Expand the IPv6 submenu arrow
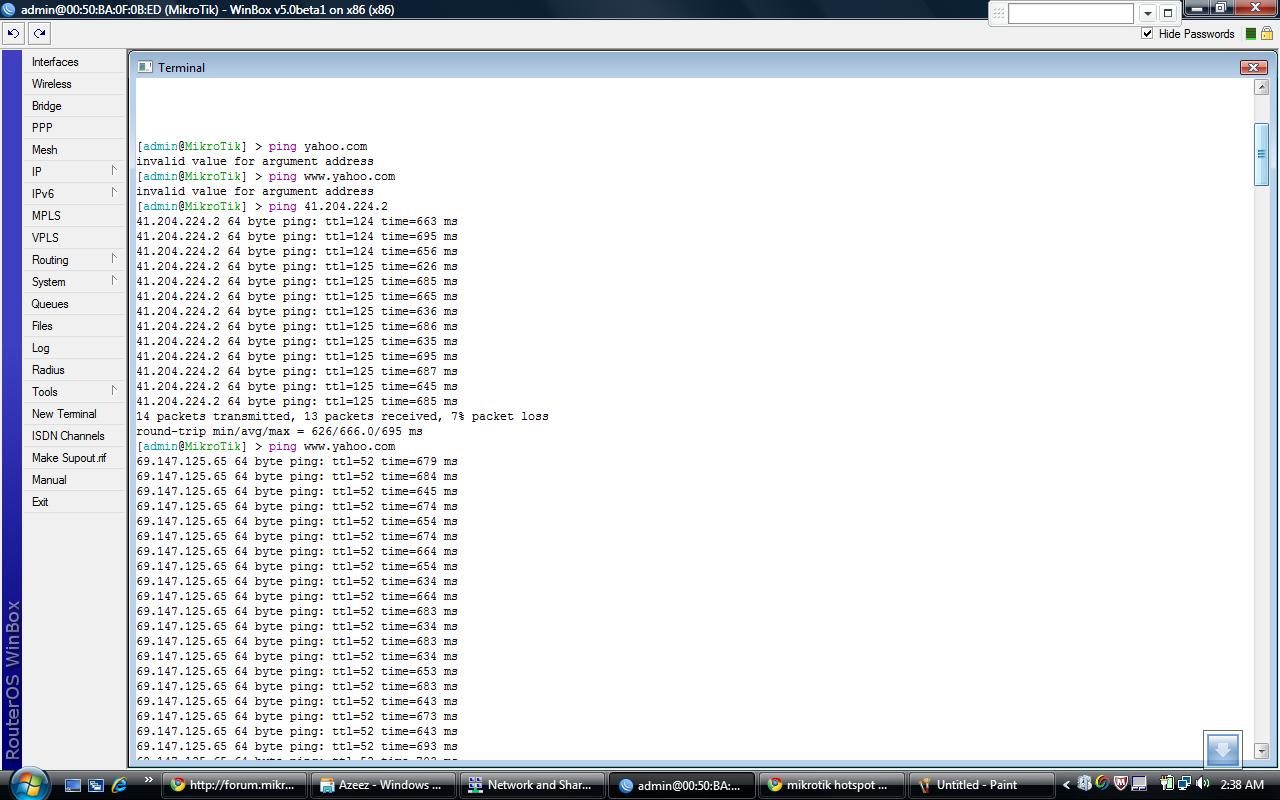Image resolution: width=1280 pixels, height=800 pixels. (114, 193)
